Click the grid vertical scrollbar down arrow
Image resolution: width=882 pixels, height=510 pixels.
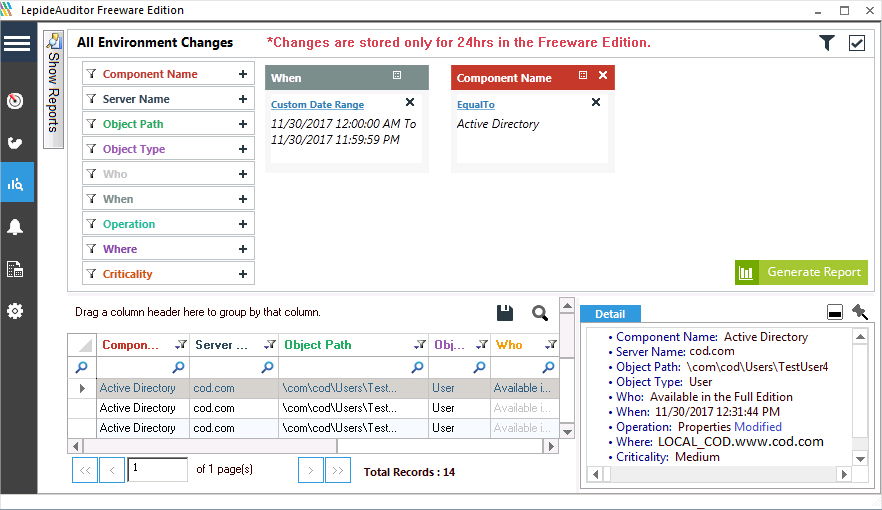pyautogui.click(x=568, y=432)
